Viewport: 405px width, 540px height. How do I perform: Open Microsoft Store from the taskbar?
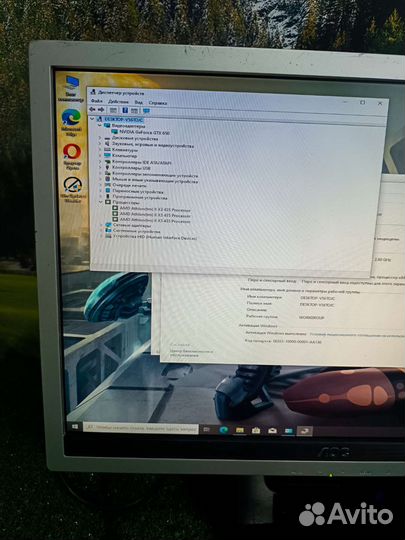coord(256,430)
